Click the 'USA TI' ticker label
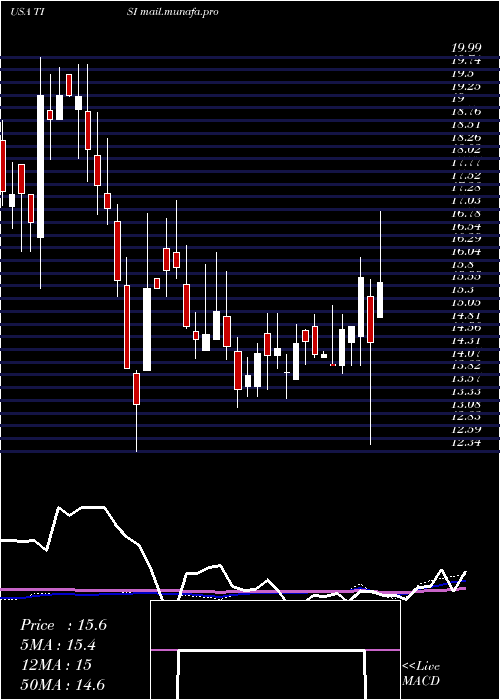This screenshot has height=700, width=500. coord(26,12)
